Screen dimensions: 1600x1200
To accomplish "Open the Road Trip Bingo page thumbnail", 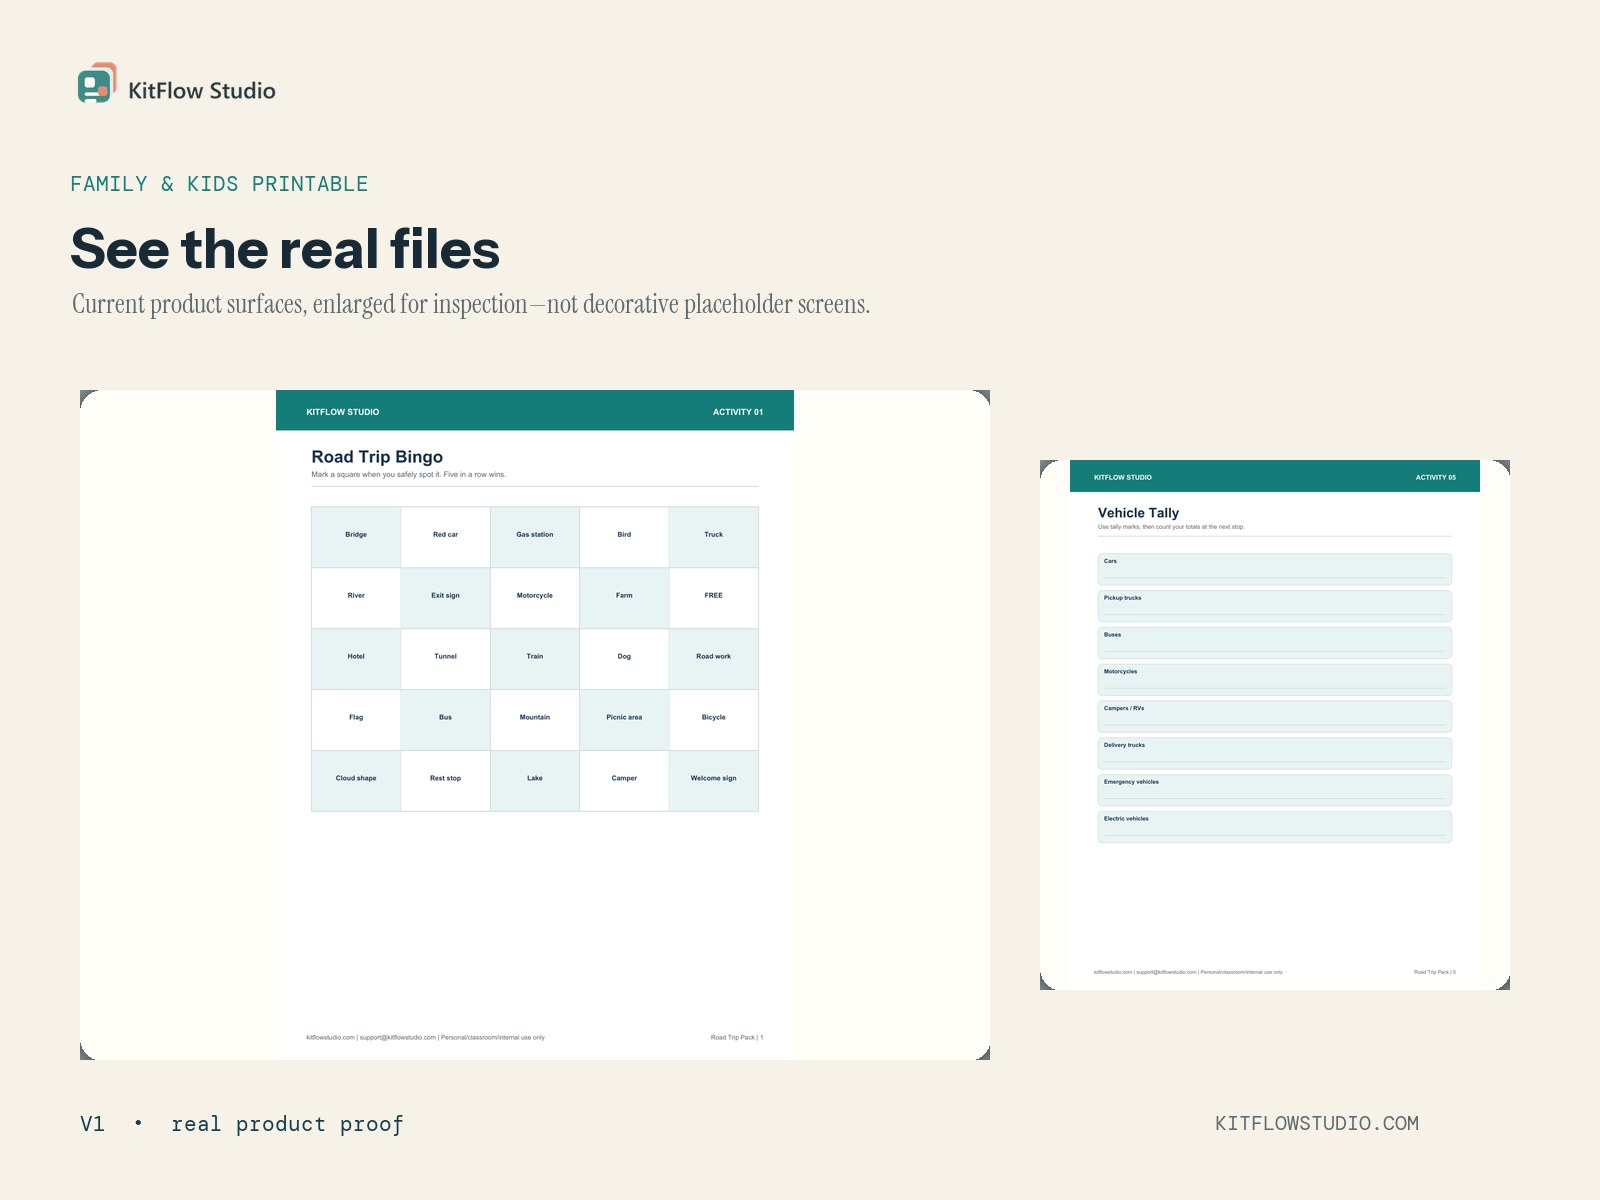I will (x=535, y=725).
